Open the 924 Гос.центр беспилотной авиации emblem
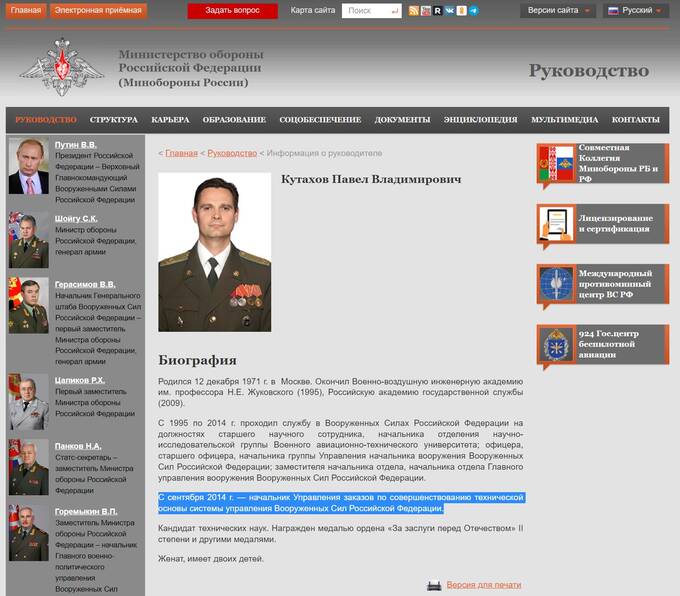The image size is (680, 596). [554, 345]
